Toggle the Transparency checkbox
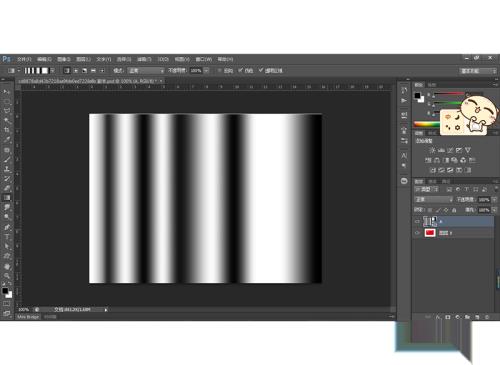The image size is (500, 365). coord(261,71)
